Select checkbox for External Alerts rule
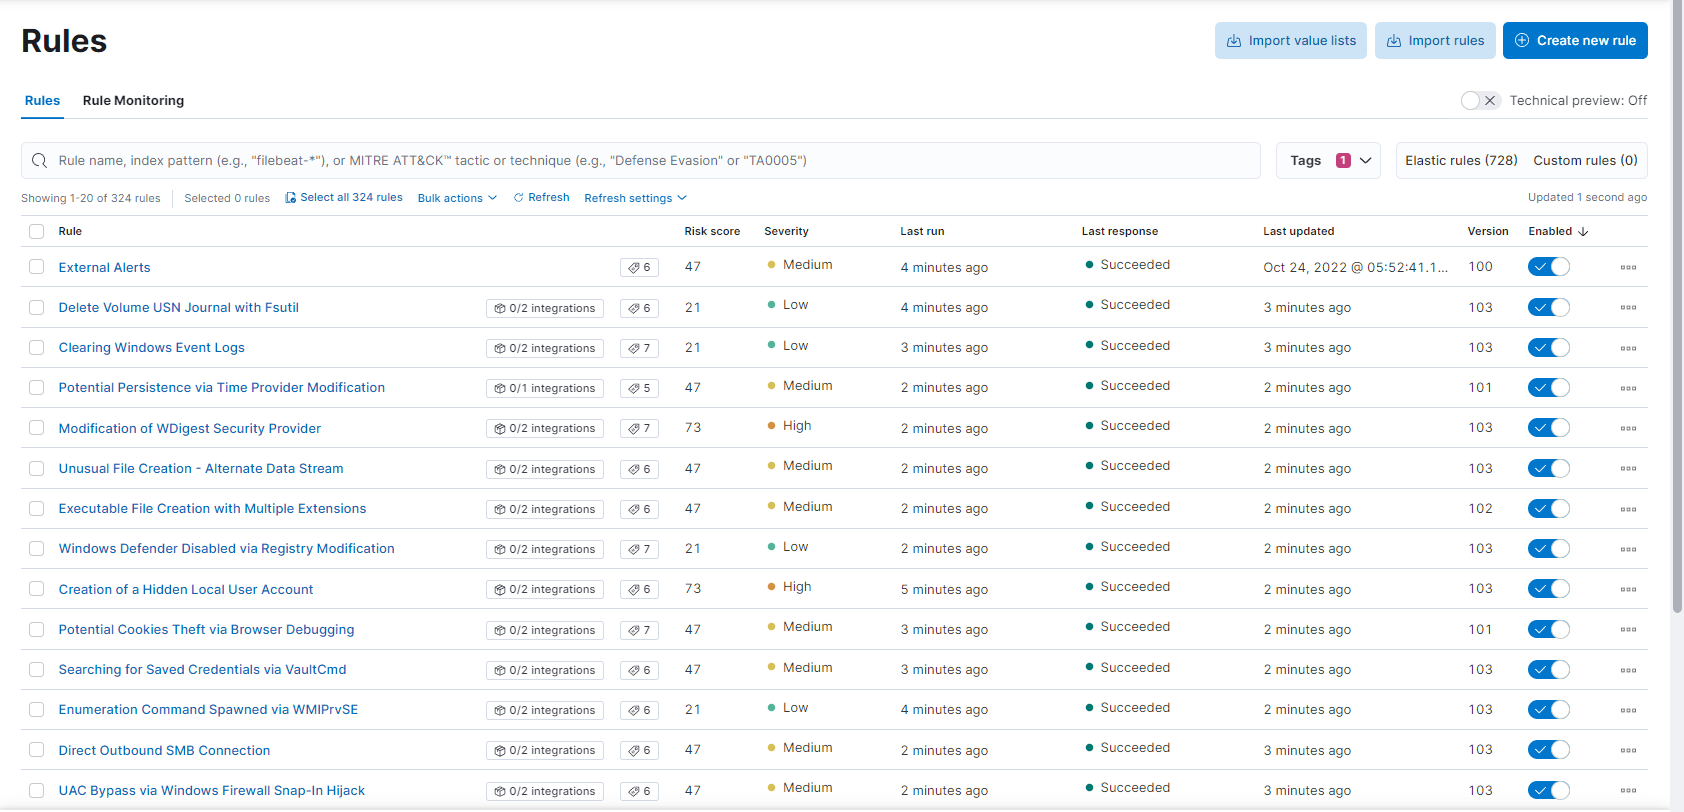Viewport: 1684px width, 812px height. point(37,267)
